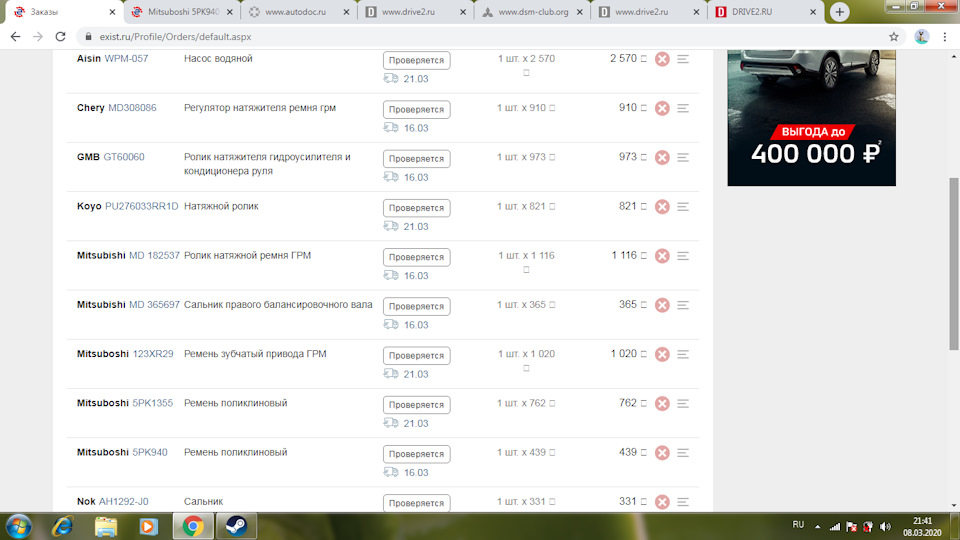Click the delivery truck icon for Aisin WPM-057
Viewport: 960px width, 540px height.
pos(391,78)
